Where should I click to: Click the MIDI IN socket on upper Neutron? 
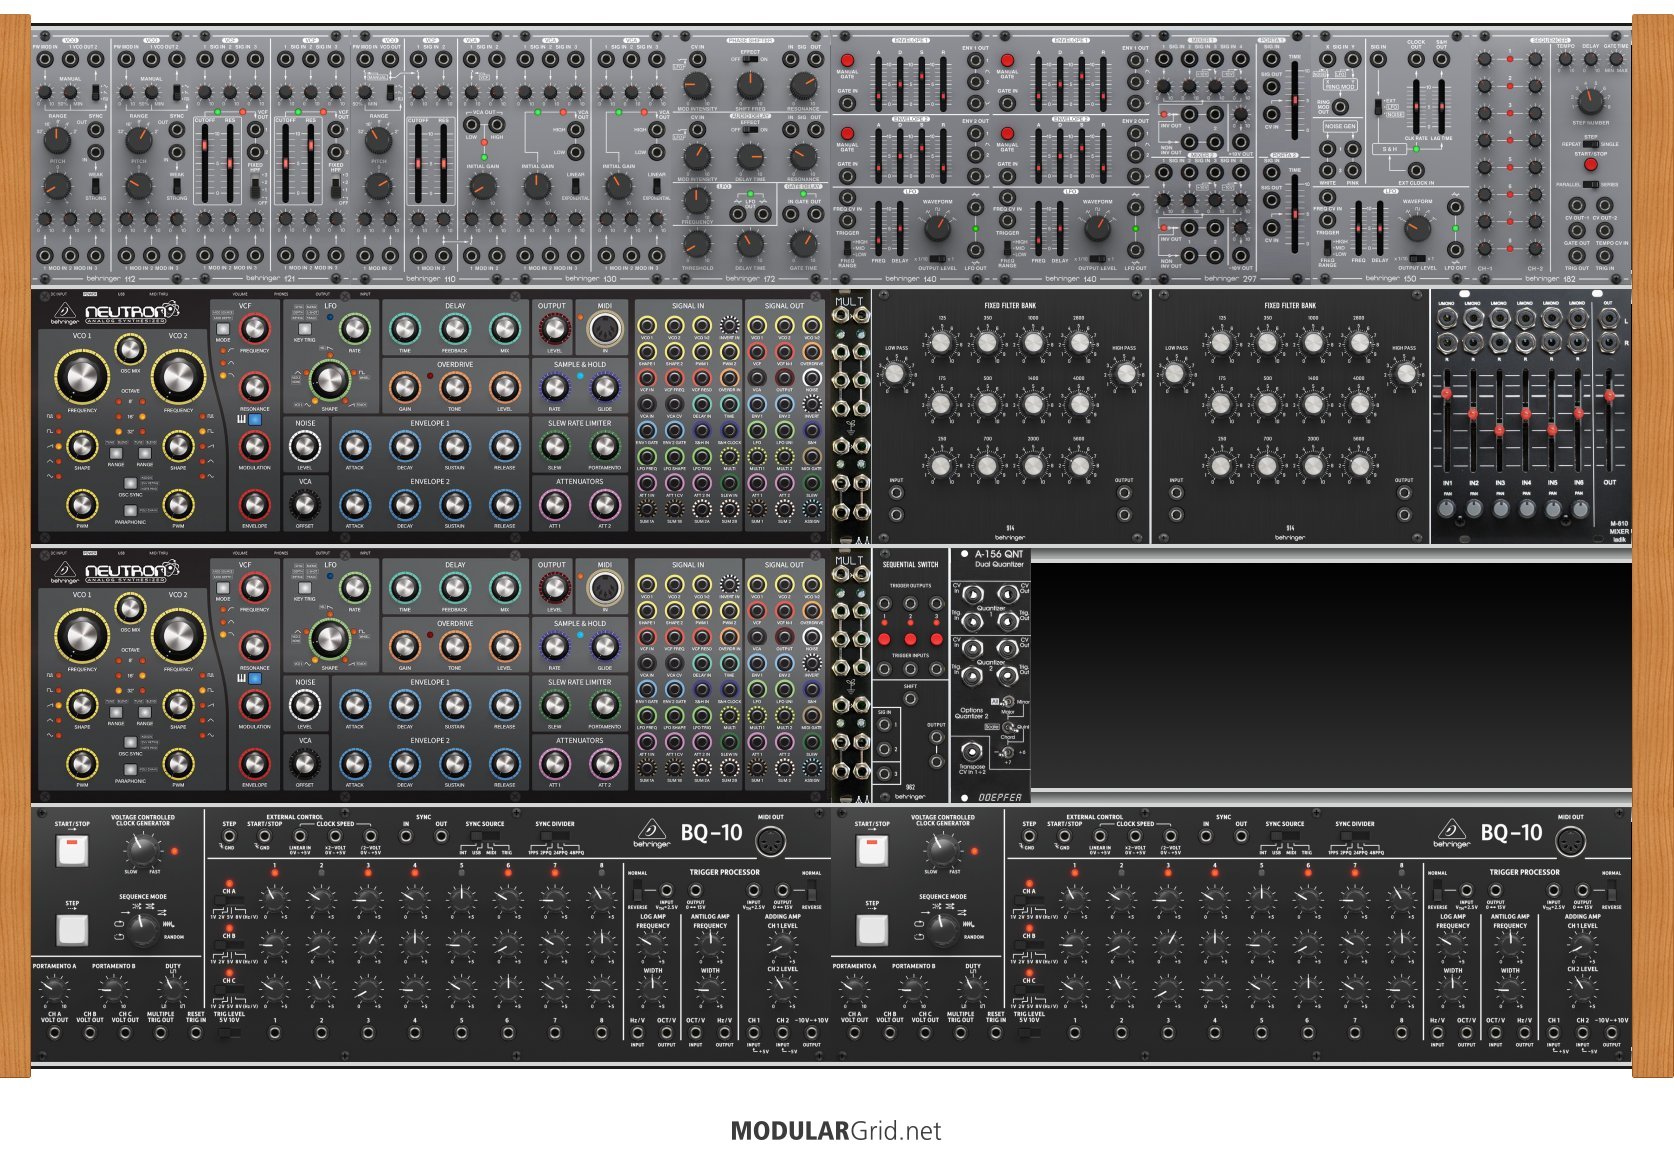tap(604, 328)
